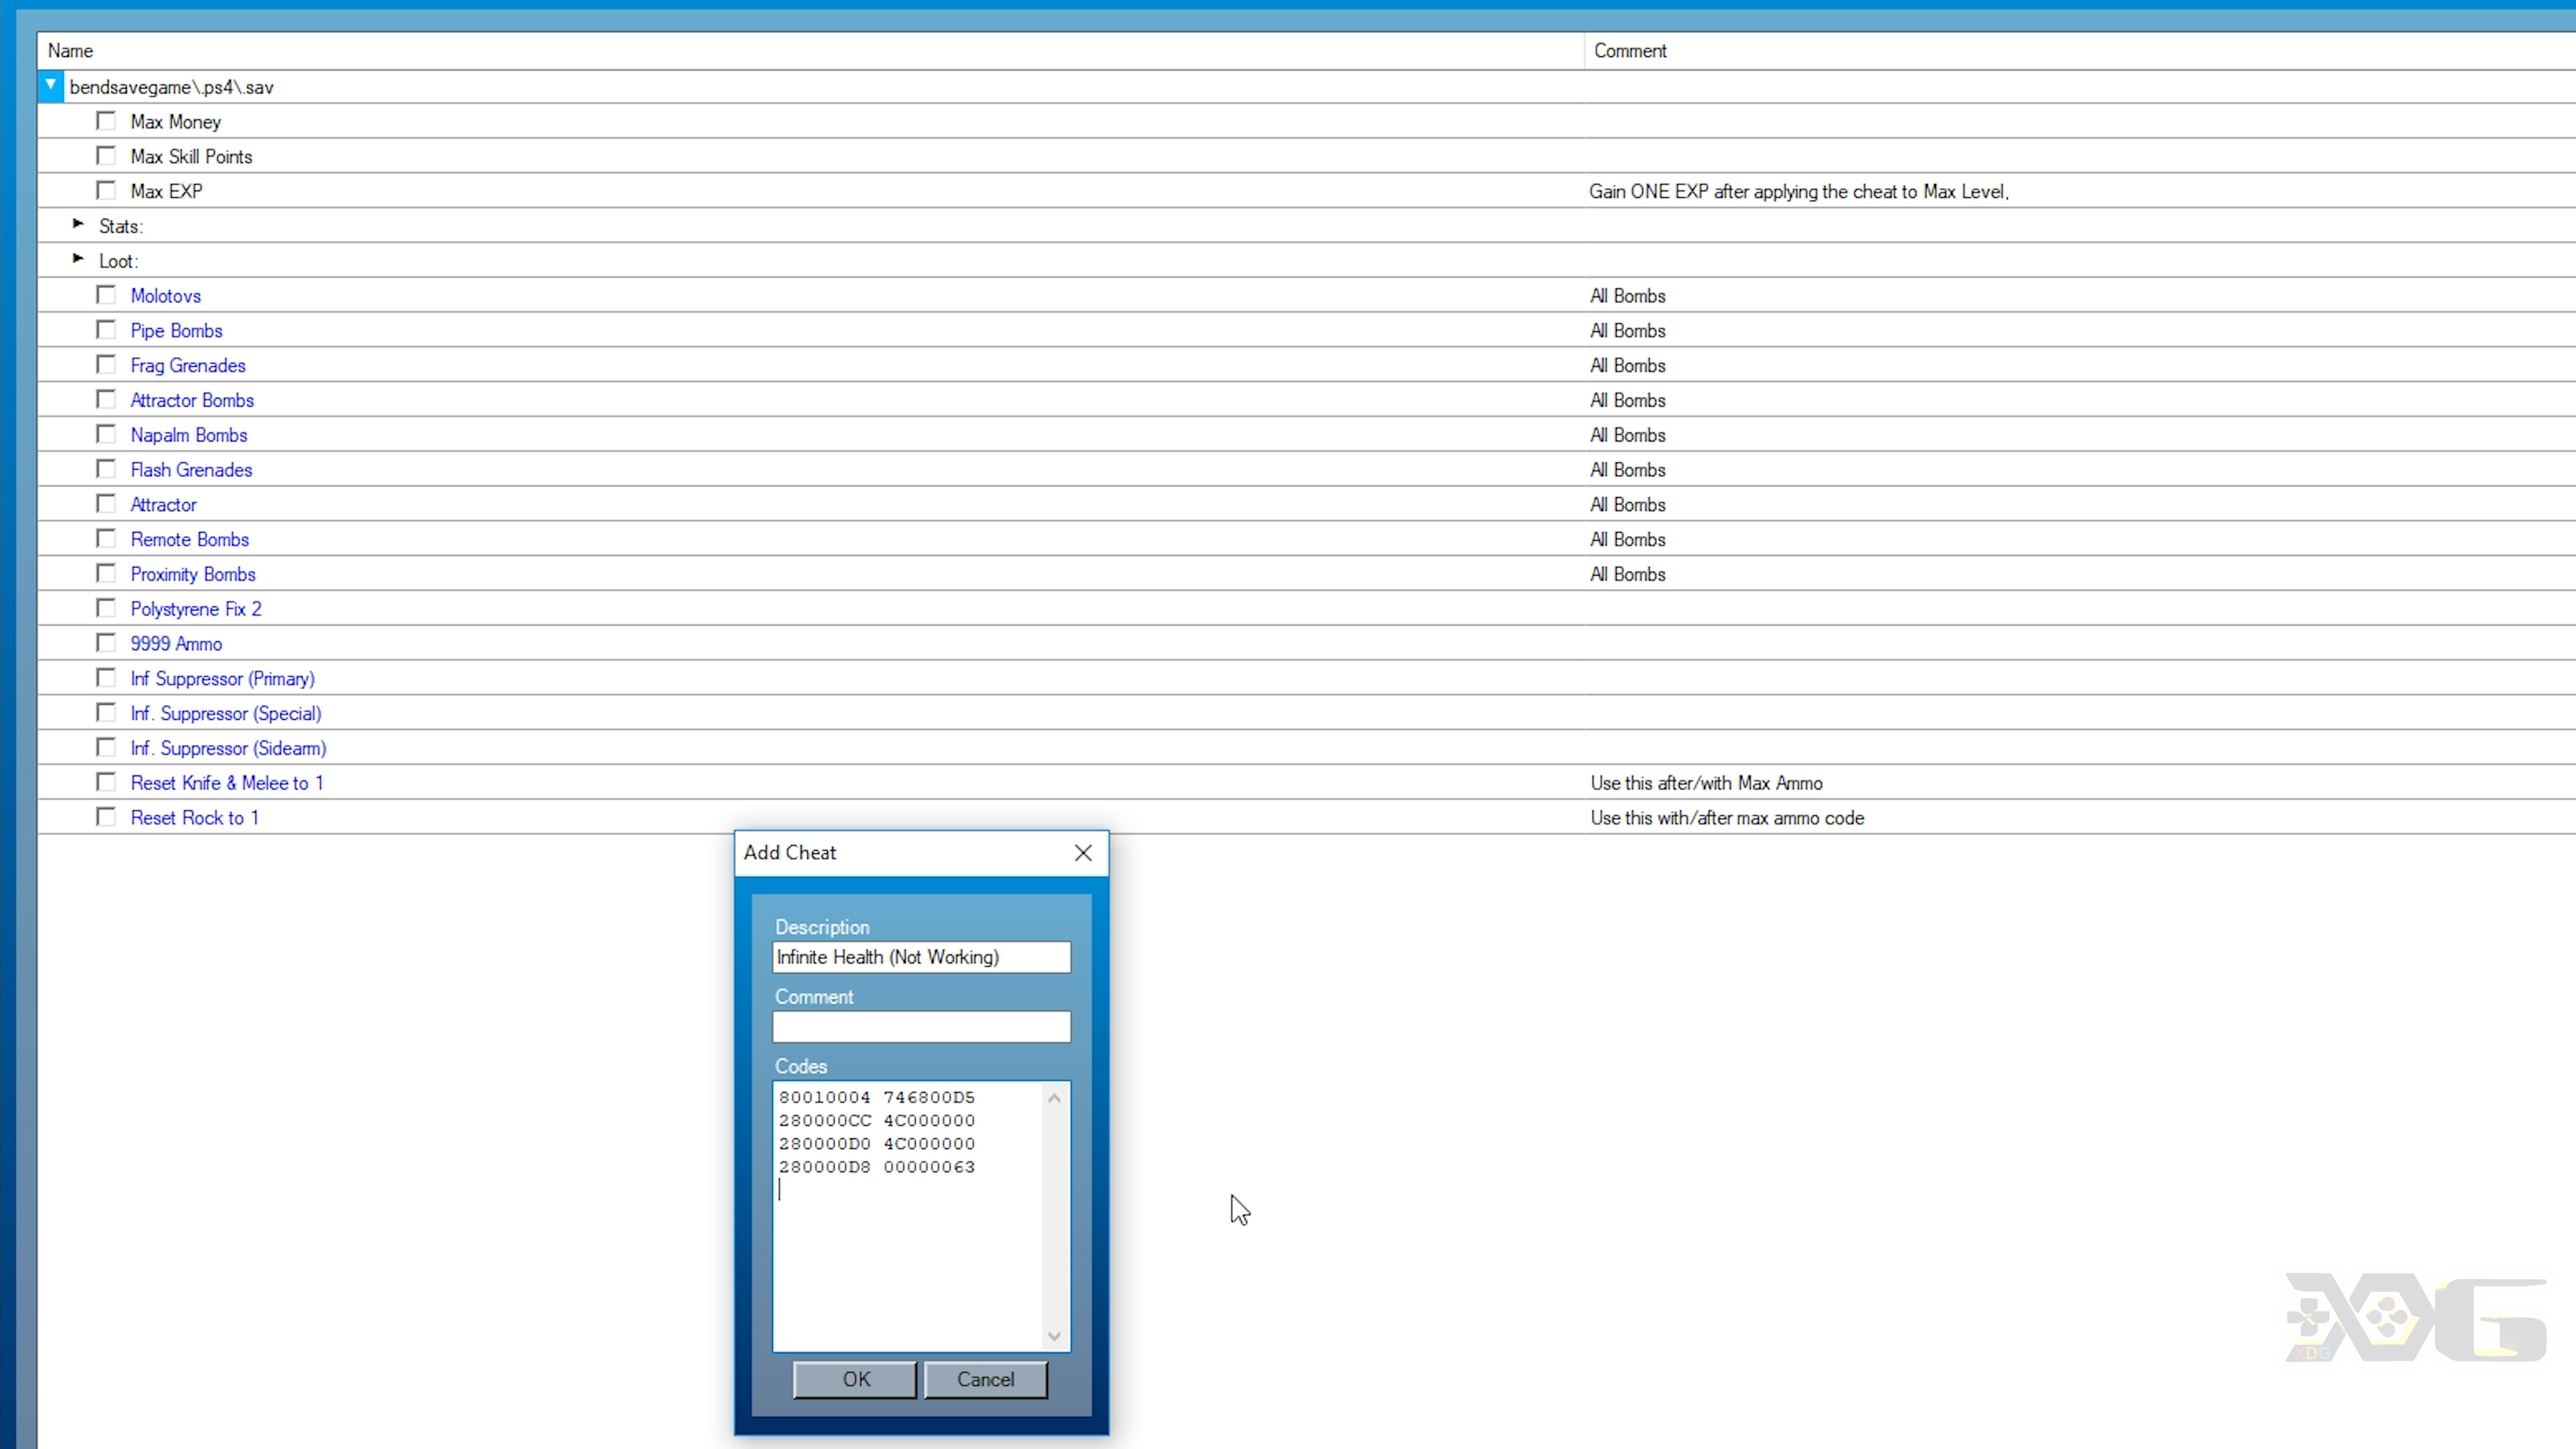
Task: Select the 9999 Ammo cheat item
Action: click(x=175, y=642)
